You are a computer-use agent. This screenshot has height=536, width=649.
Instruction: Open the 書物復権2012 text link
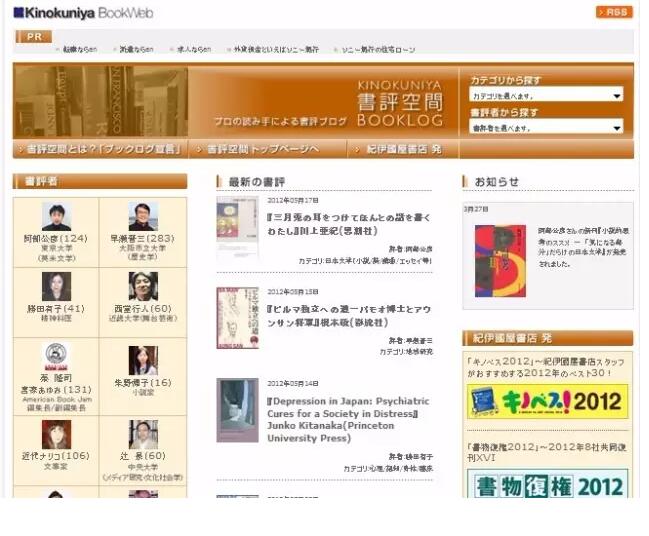point(546,452)
